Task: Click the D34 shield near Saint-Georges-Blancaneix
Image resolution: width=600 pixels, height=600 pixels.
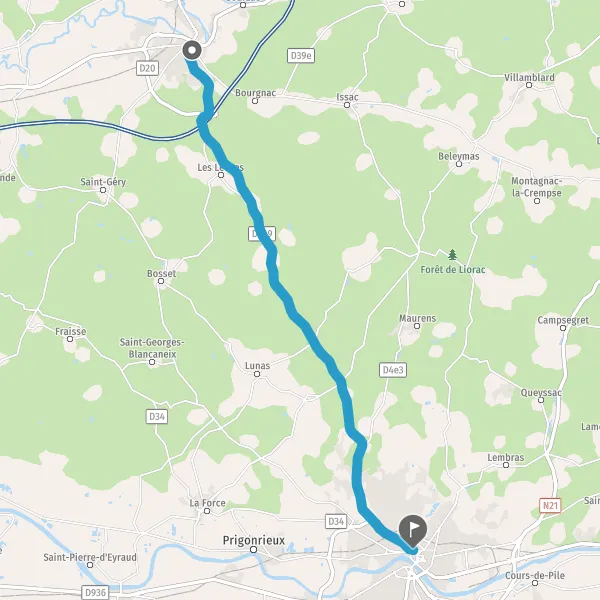Action: click(157, 416)
